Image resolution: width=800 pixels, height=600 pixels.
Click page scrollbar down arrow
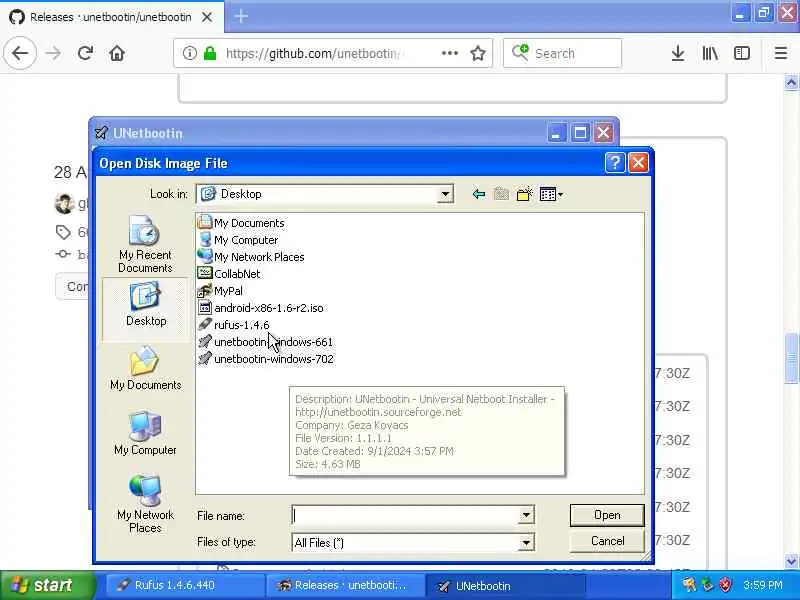(791, 561)
